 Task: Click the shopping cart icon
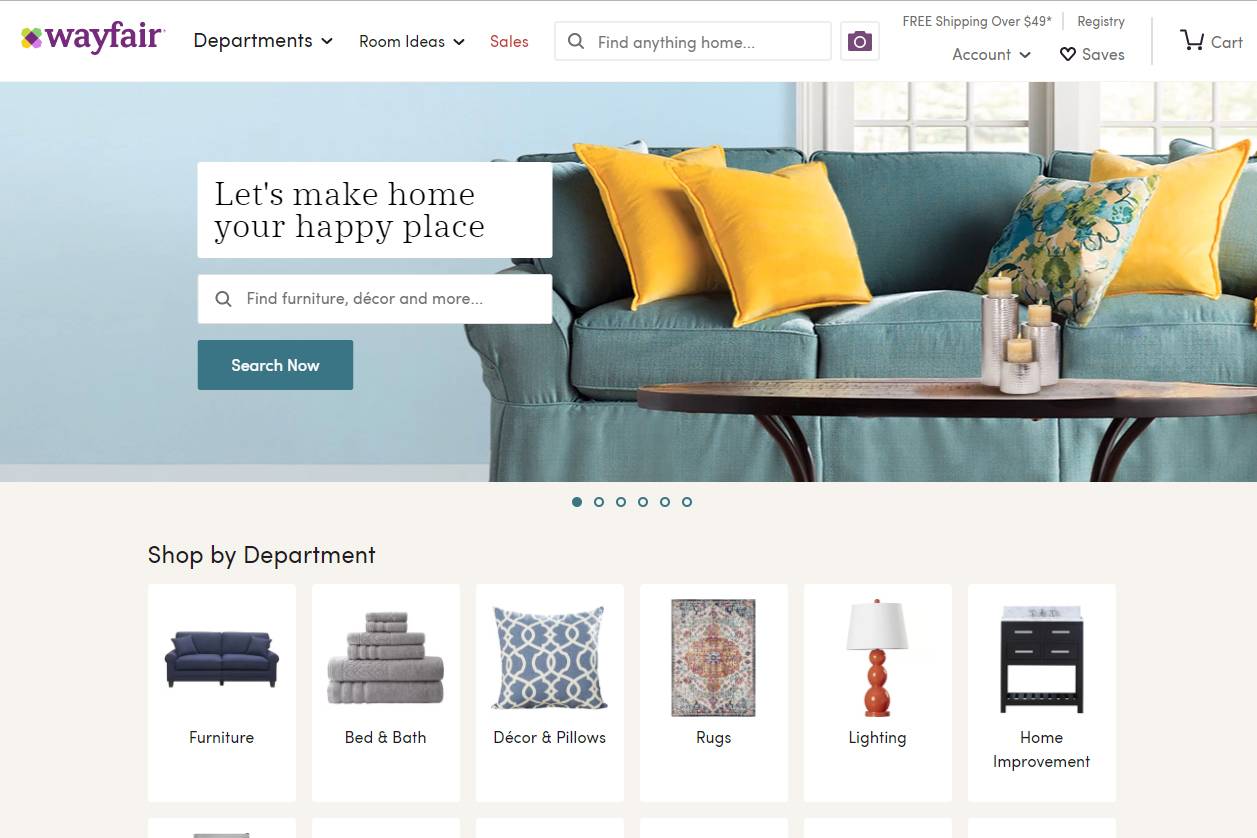pos(1192,41)
